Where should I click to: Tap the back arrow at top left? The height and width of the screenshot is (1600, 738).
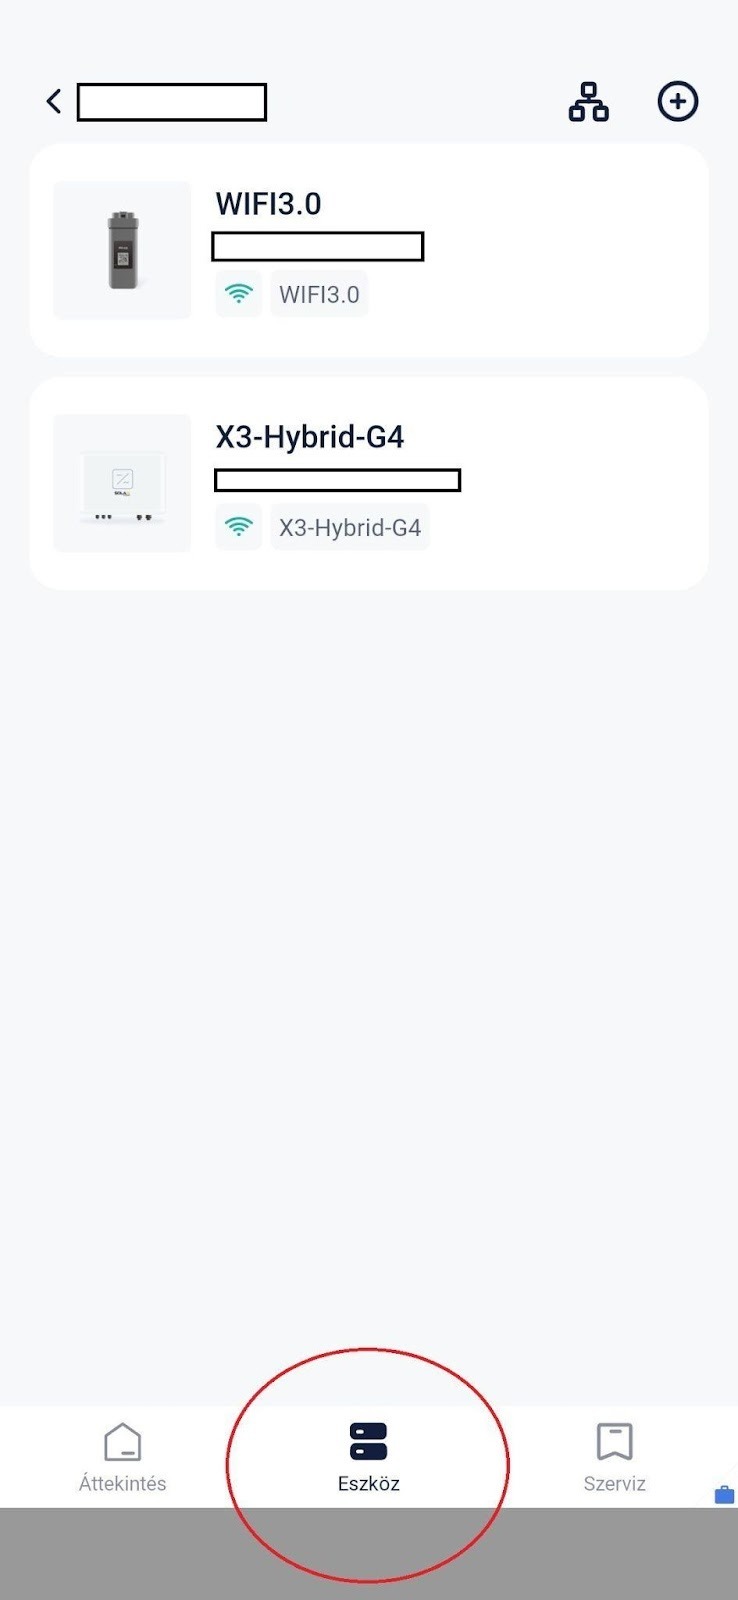pos(54,101)
